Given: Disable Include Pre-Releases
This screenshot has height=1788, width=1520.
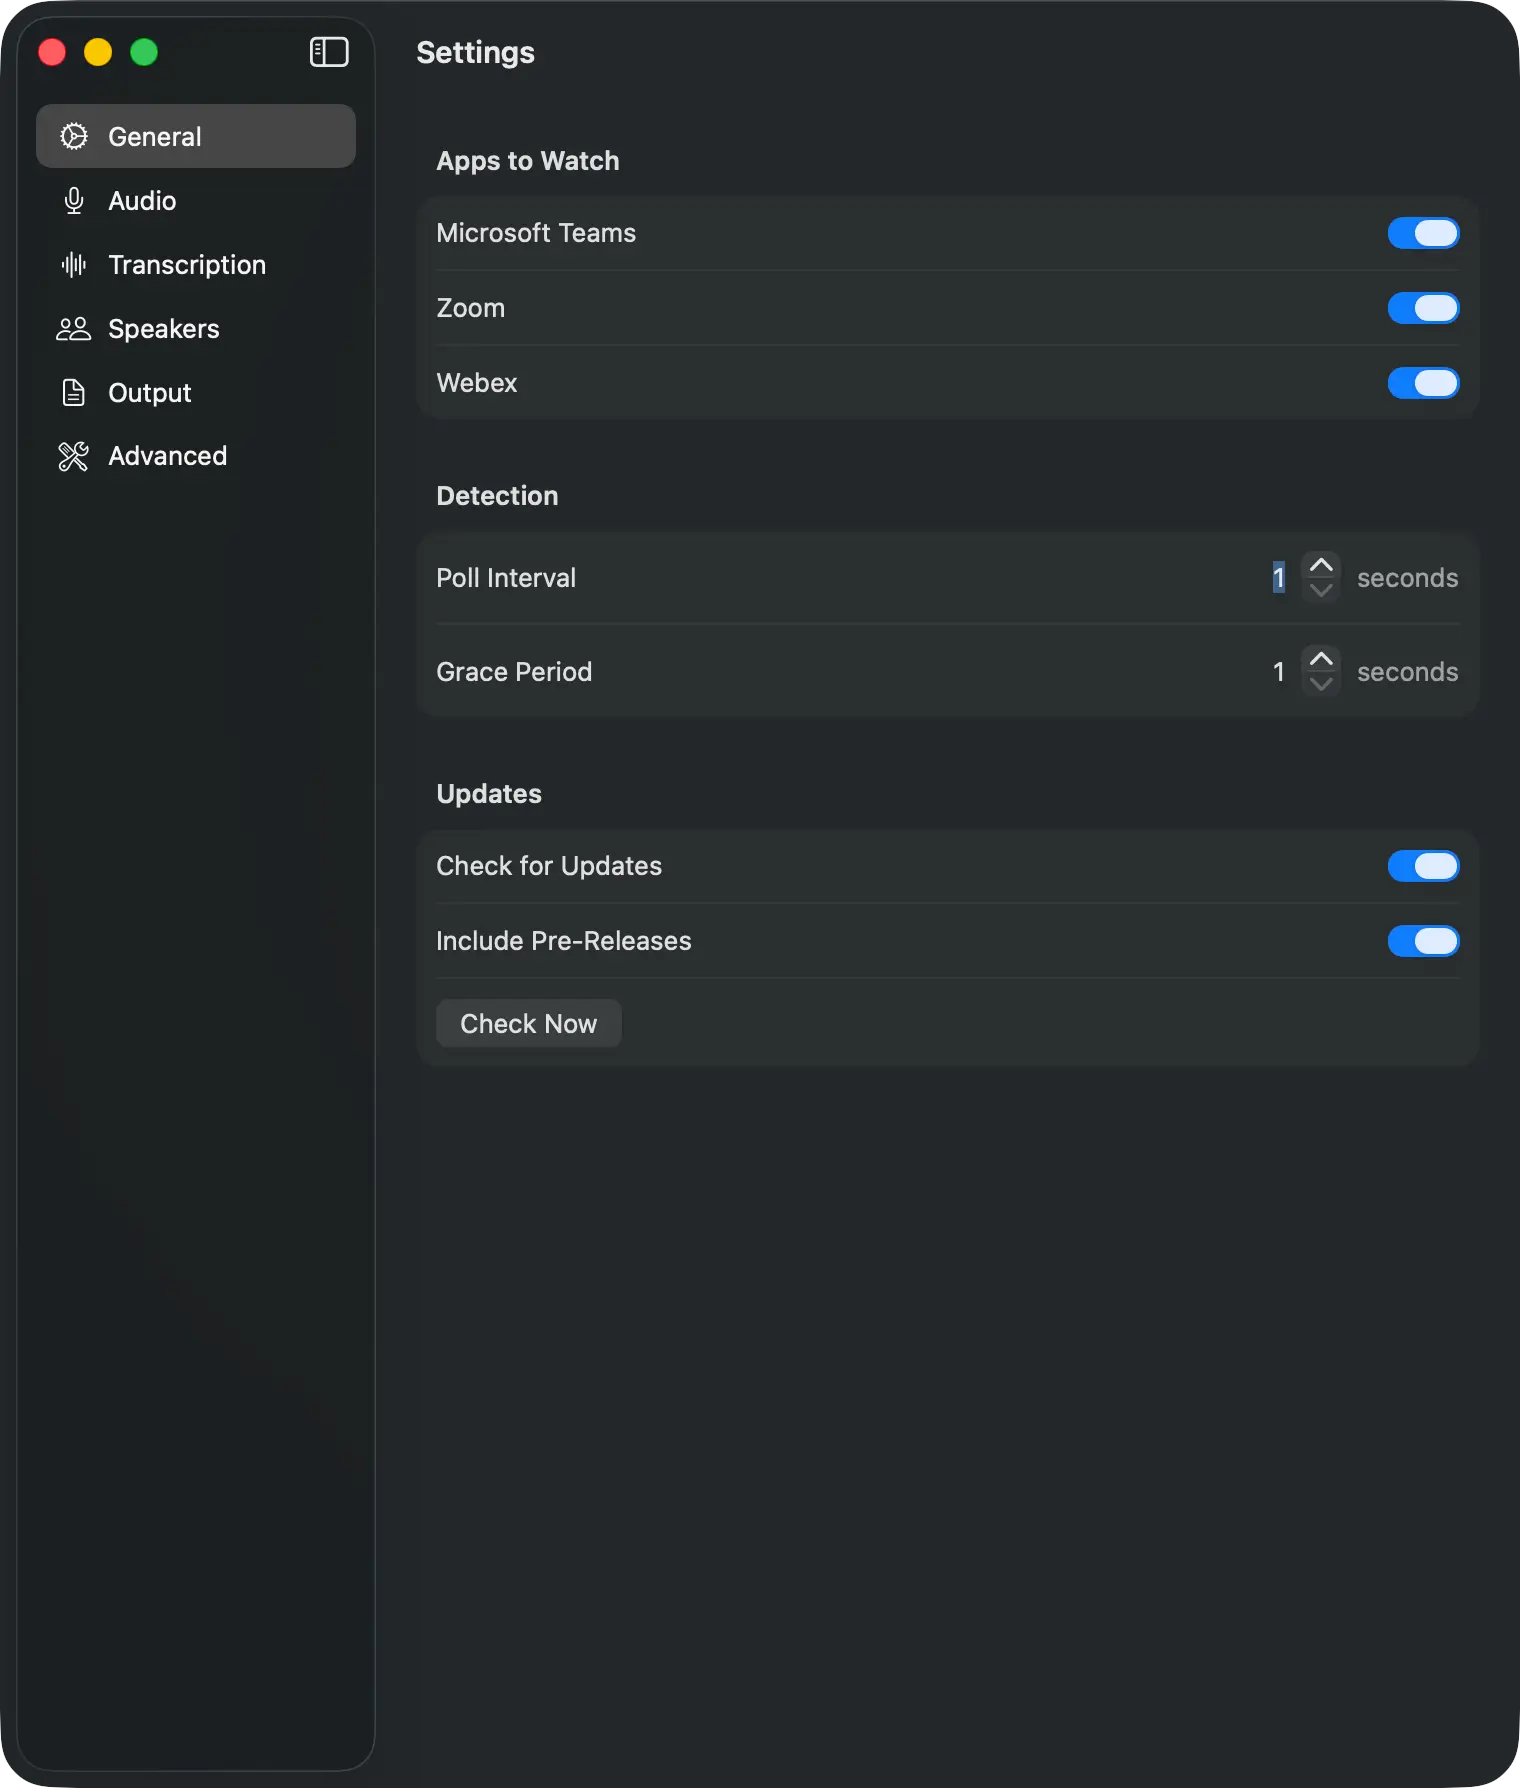Looking at the screenshot, I should point(1423,941).
